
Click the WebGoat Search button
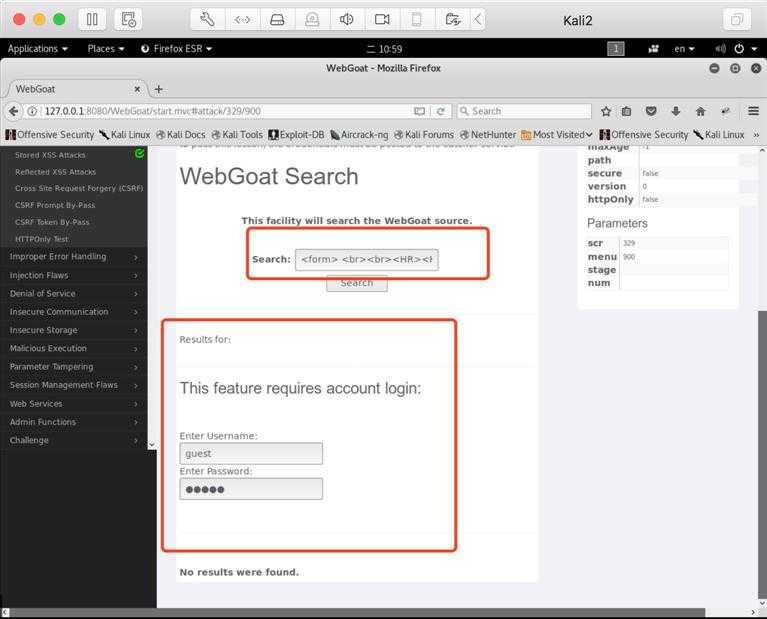pyautogui.click(x=357, y=283)
